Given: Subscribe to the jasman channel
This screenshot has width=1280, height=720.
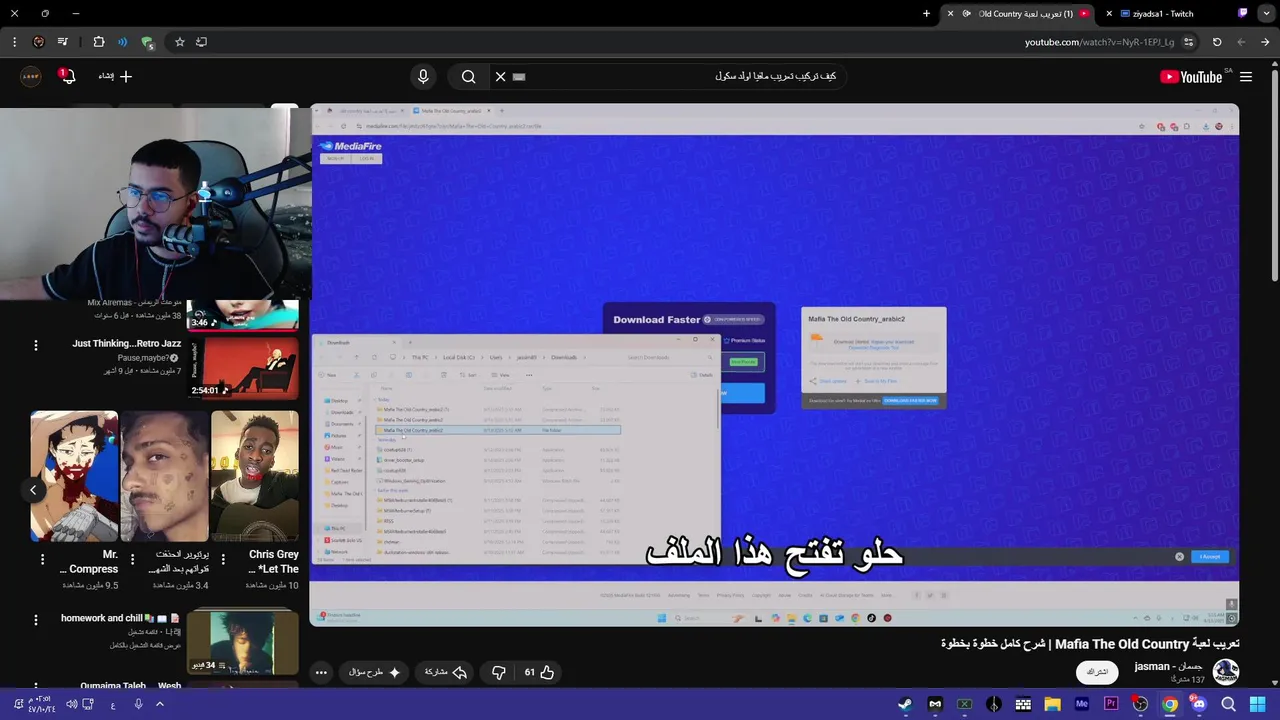Looking at the screenshot, I should click(x=1097, y=672).
